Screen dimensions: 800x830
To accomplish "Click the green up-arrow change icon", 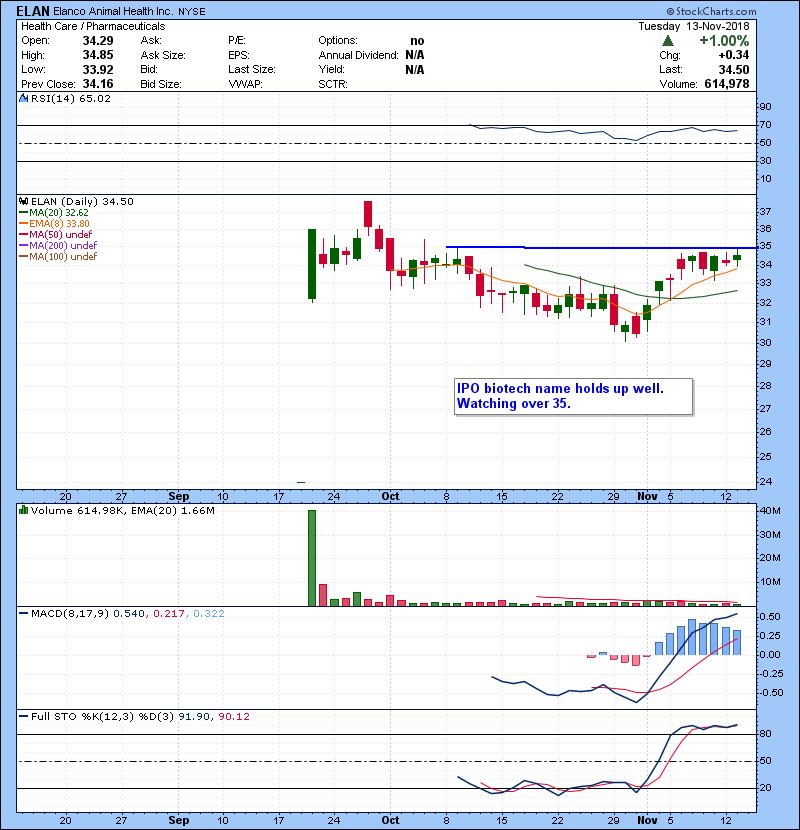I will pyautogui.click(x=668, y=41).
